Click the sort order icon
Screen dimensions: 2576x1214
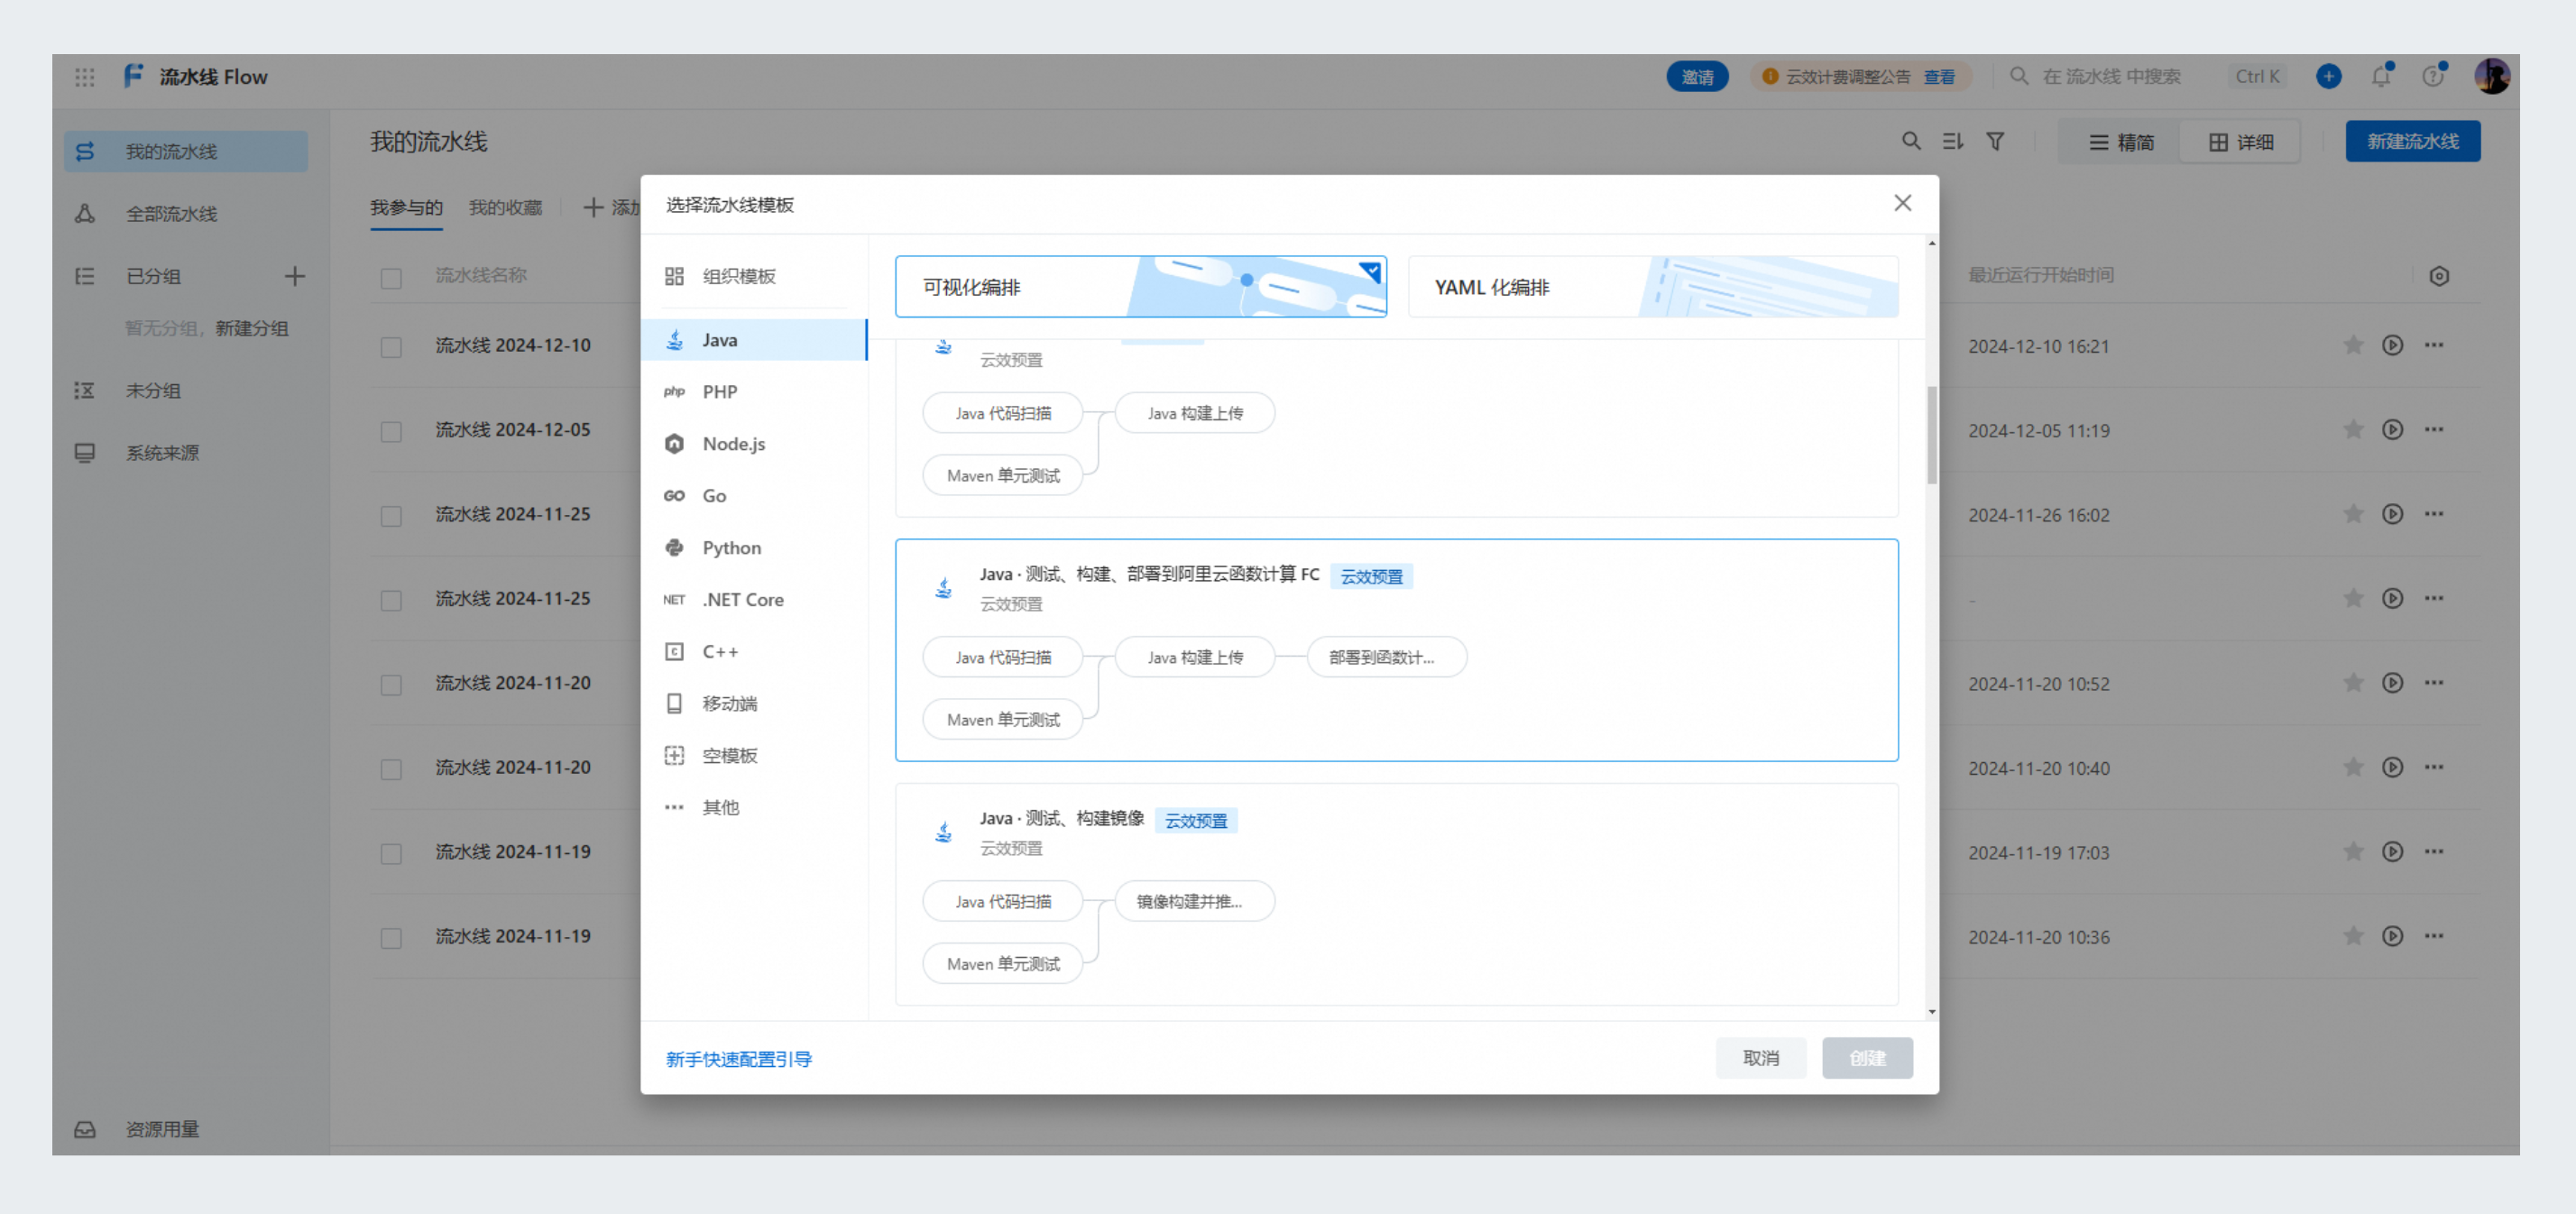click(1953, 141)
